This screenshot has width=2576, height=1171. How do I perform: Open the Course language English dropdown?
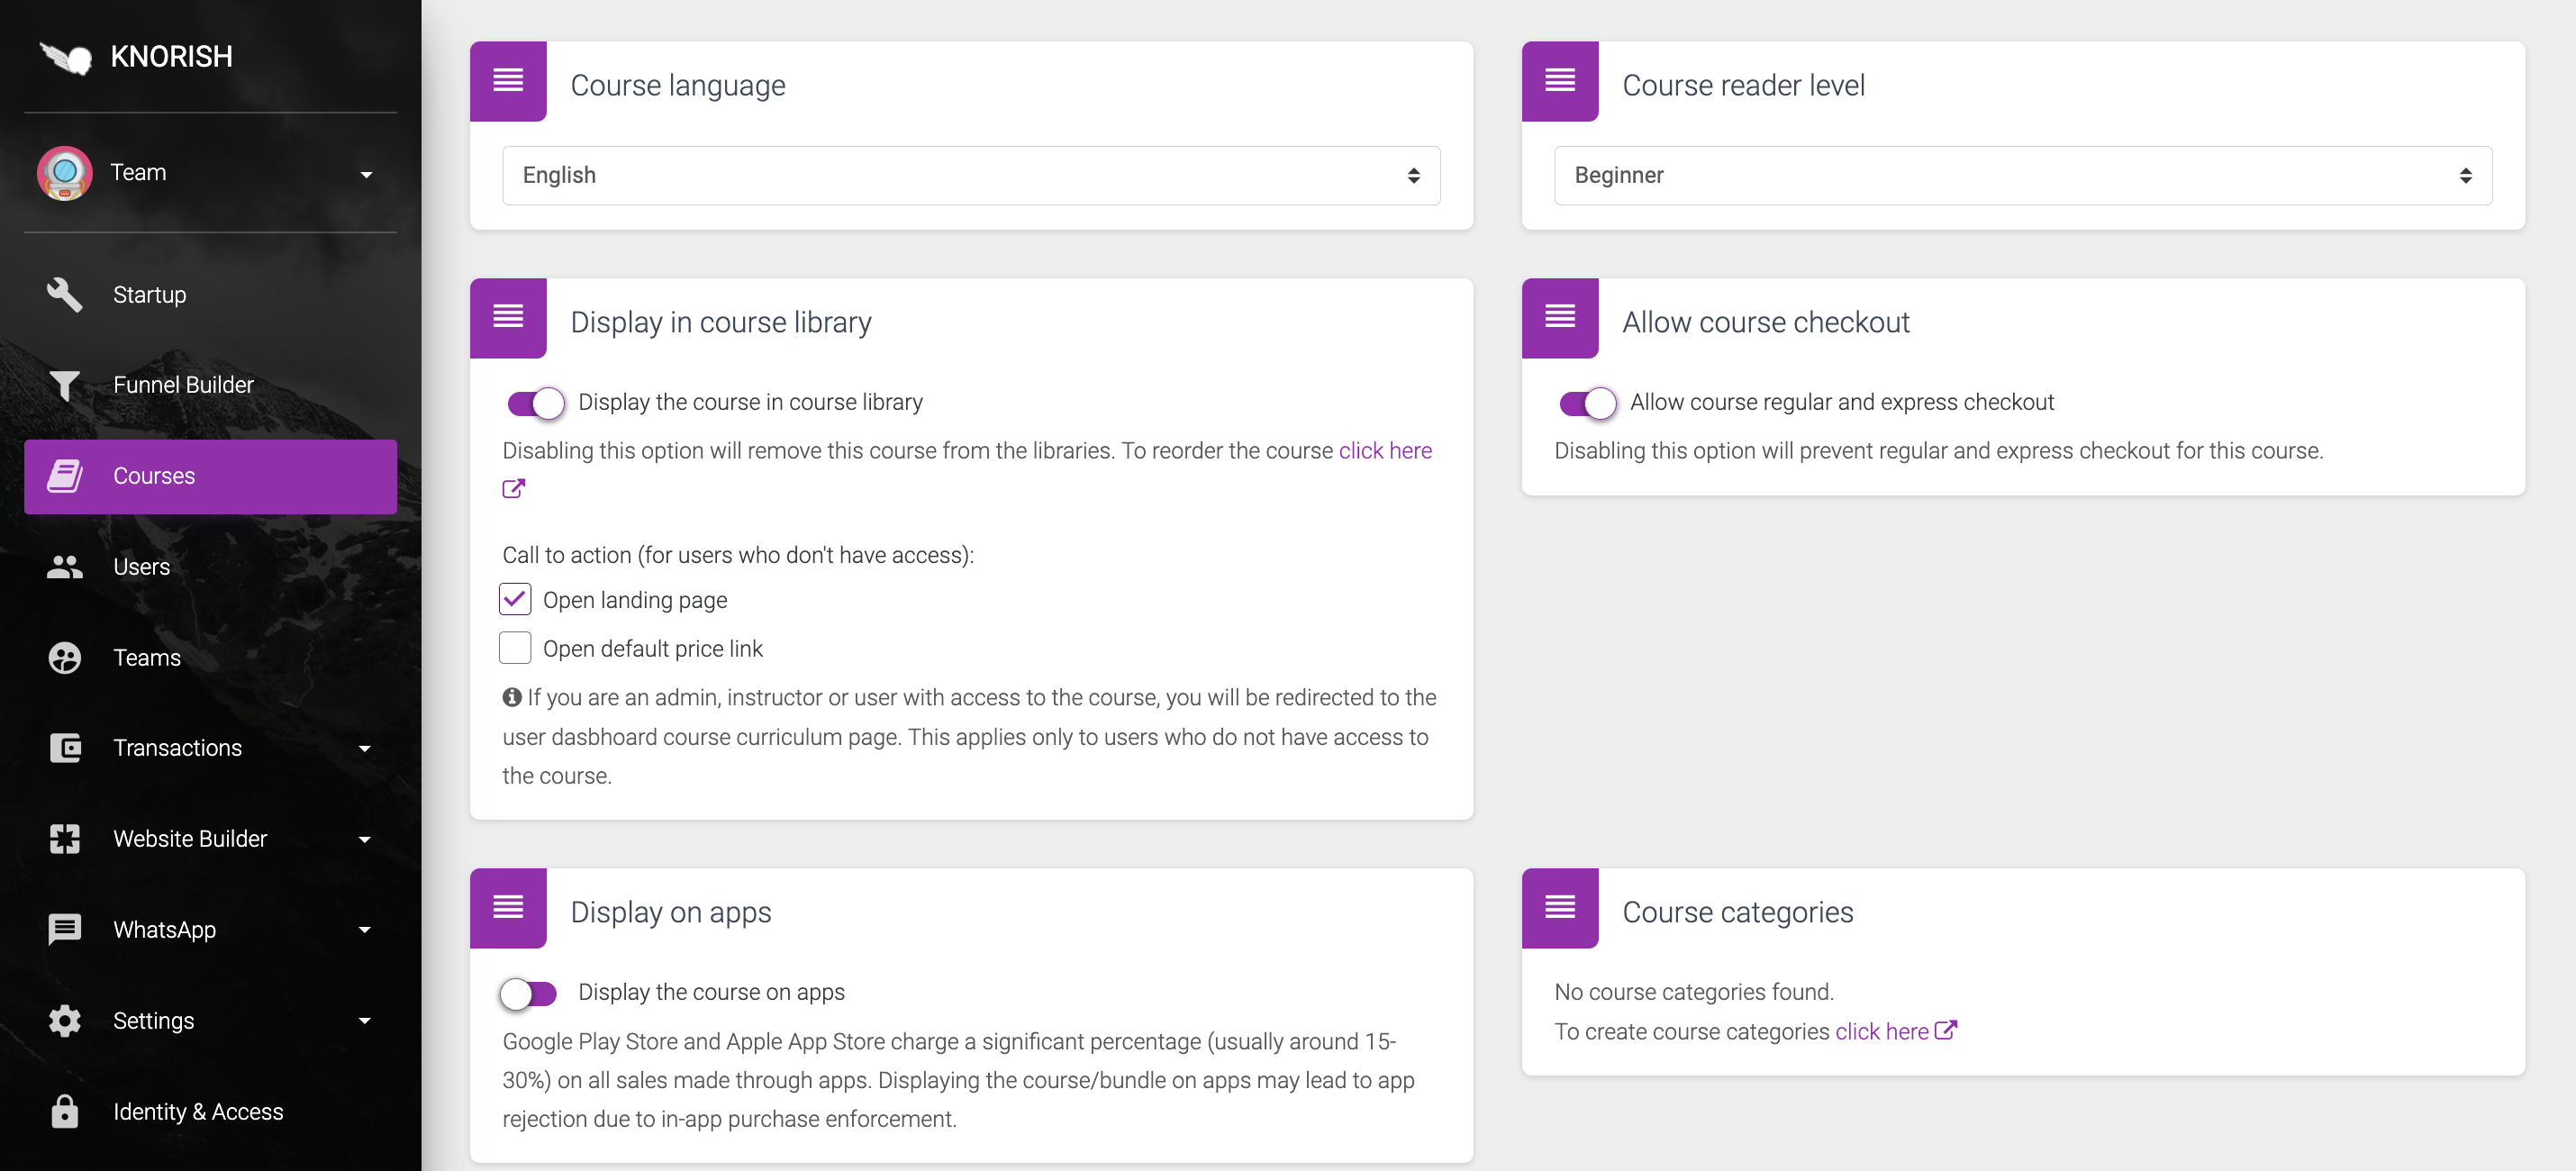(x=971, y=176)
